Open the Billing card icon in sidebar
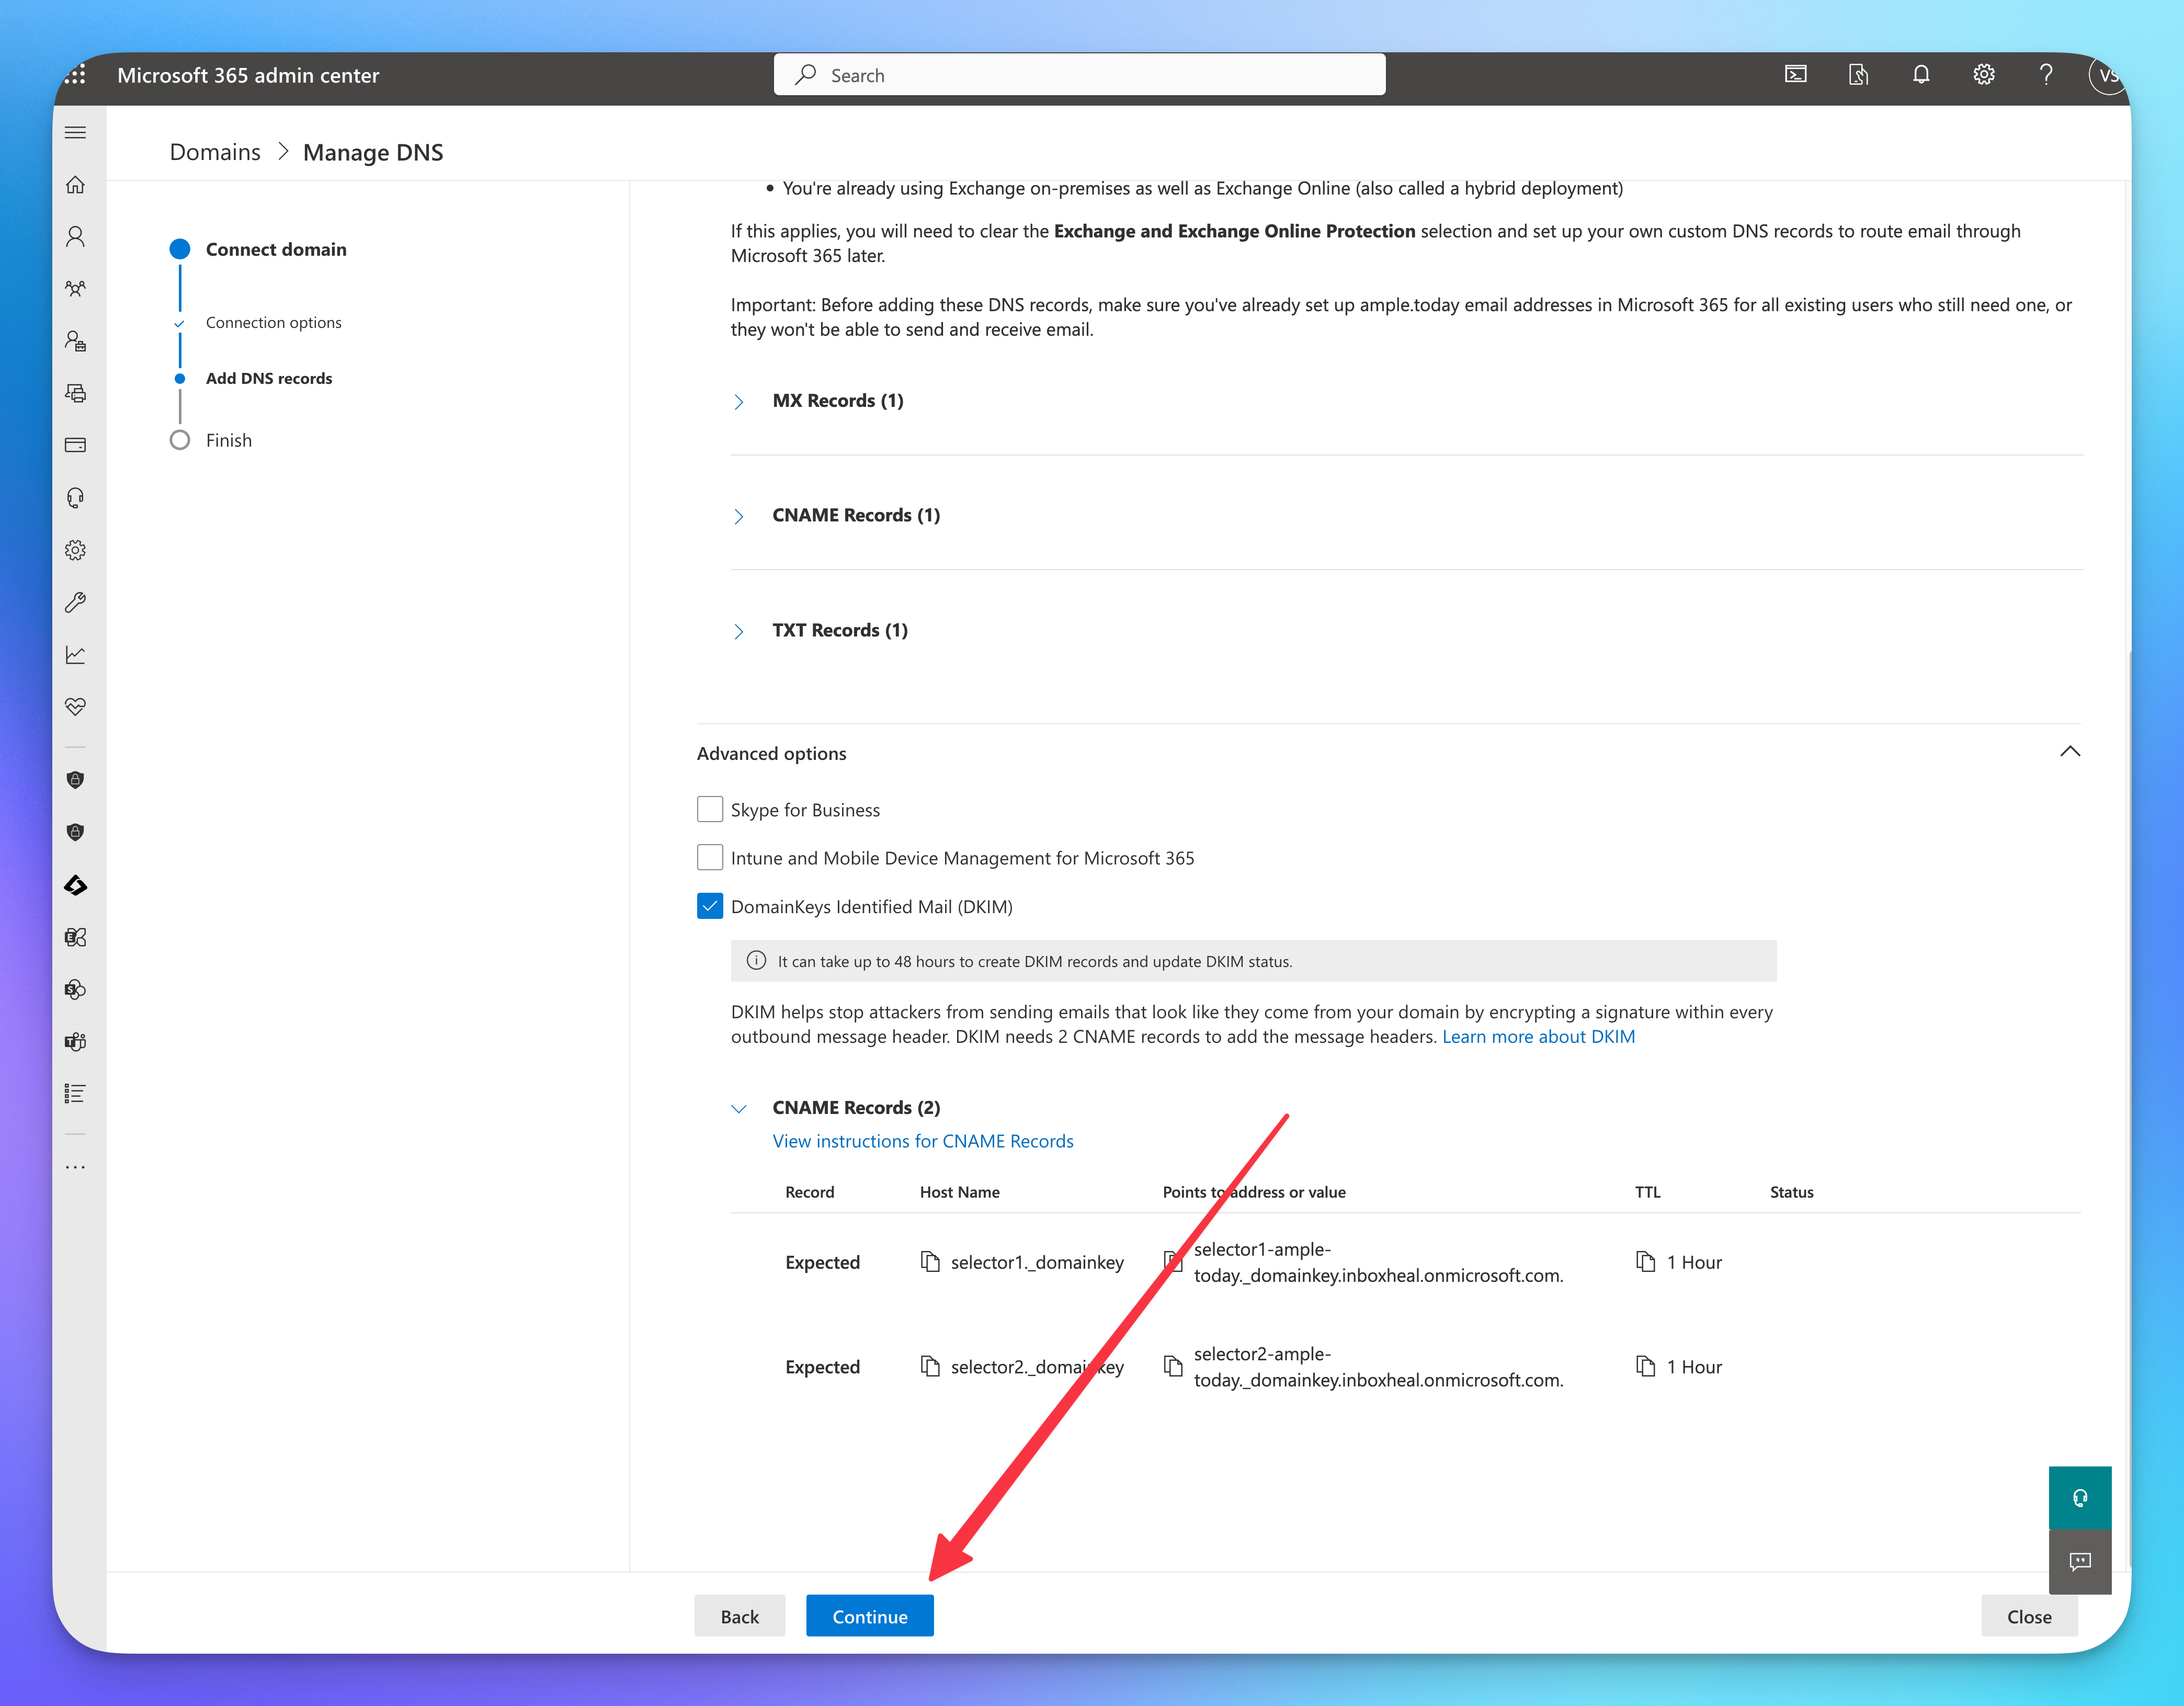 click(75, 445)
